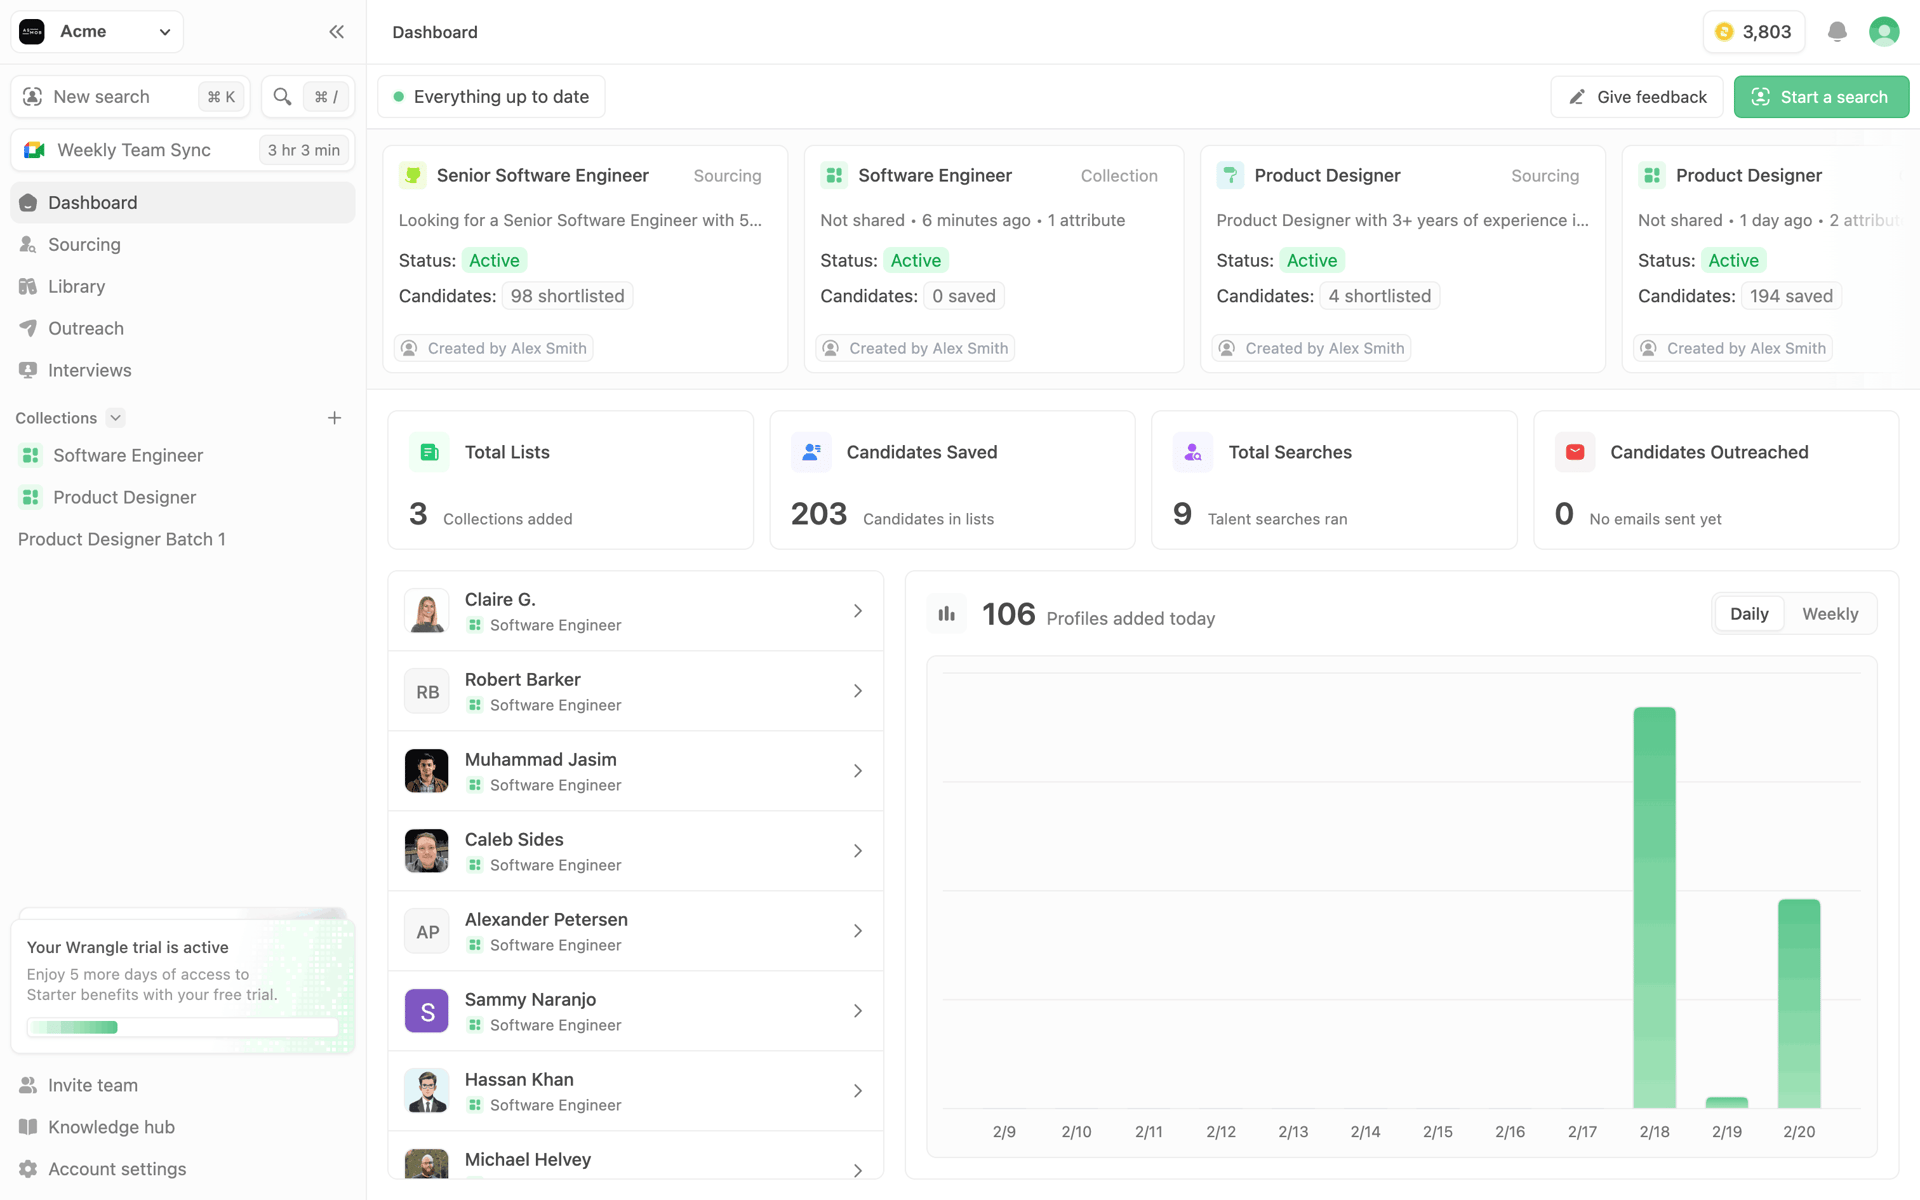Switch chart to Weekly view
The height and width of the screenshot is (1200, 1920).
pyautogui.click(x=1830, y=614)
